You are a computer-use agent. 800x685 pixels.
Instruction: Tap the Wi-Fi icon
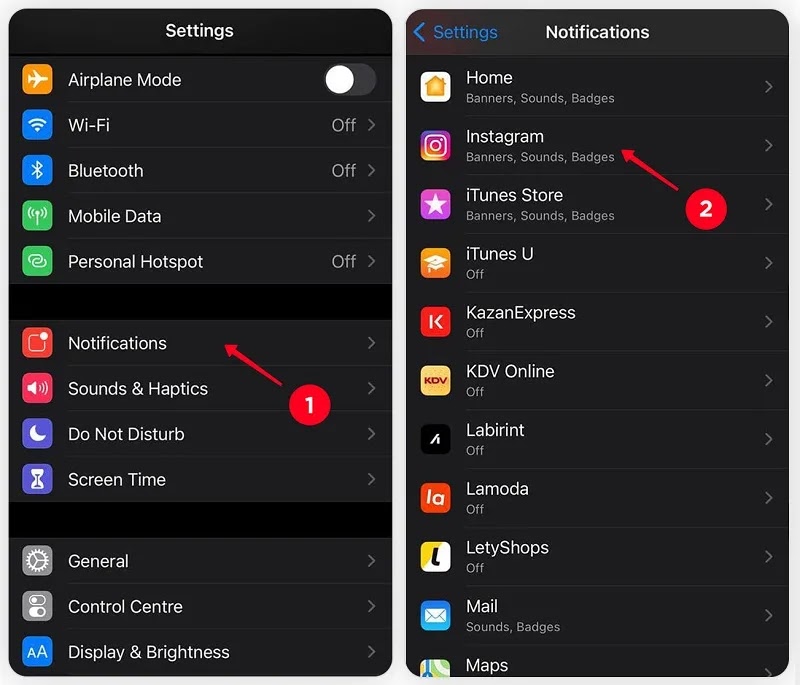tap(37, 124)
